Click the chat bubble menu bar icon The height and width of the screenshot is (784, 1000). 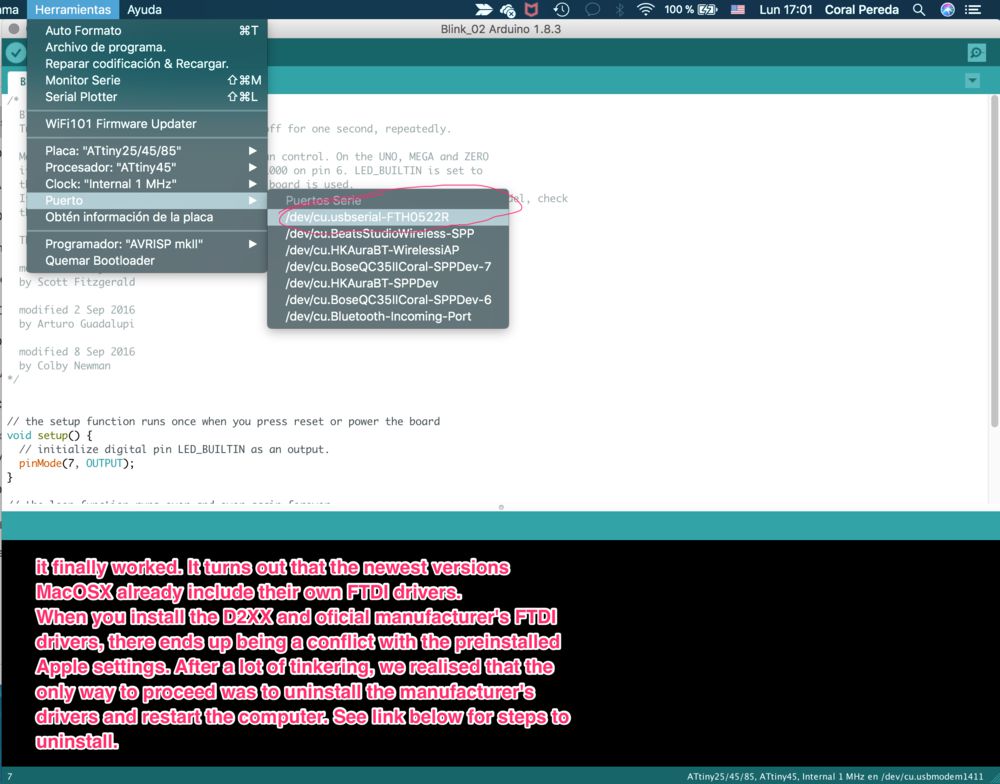tap(592, 10)
